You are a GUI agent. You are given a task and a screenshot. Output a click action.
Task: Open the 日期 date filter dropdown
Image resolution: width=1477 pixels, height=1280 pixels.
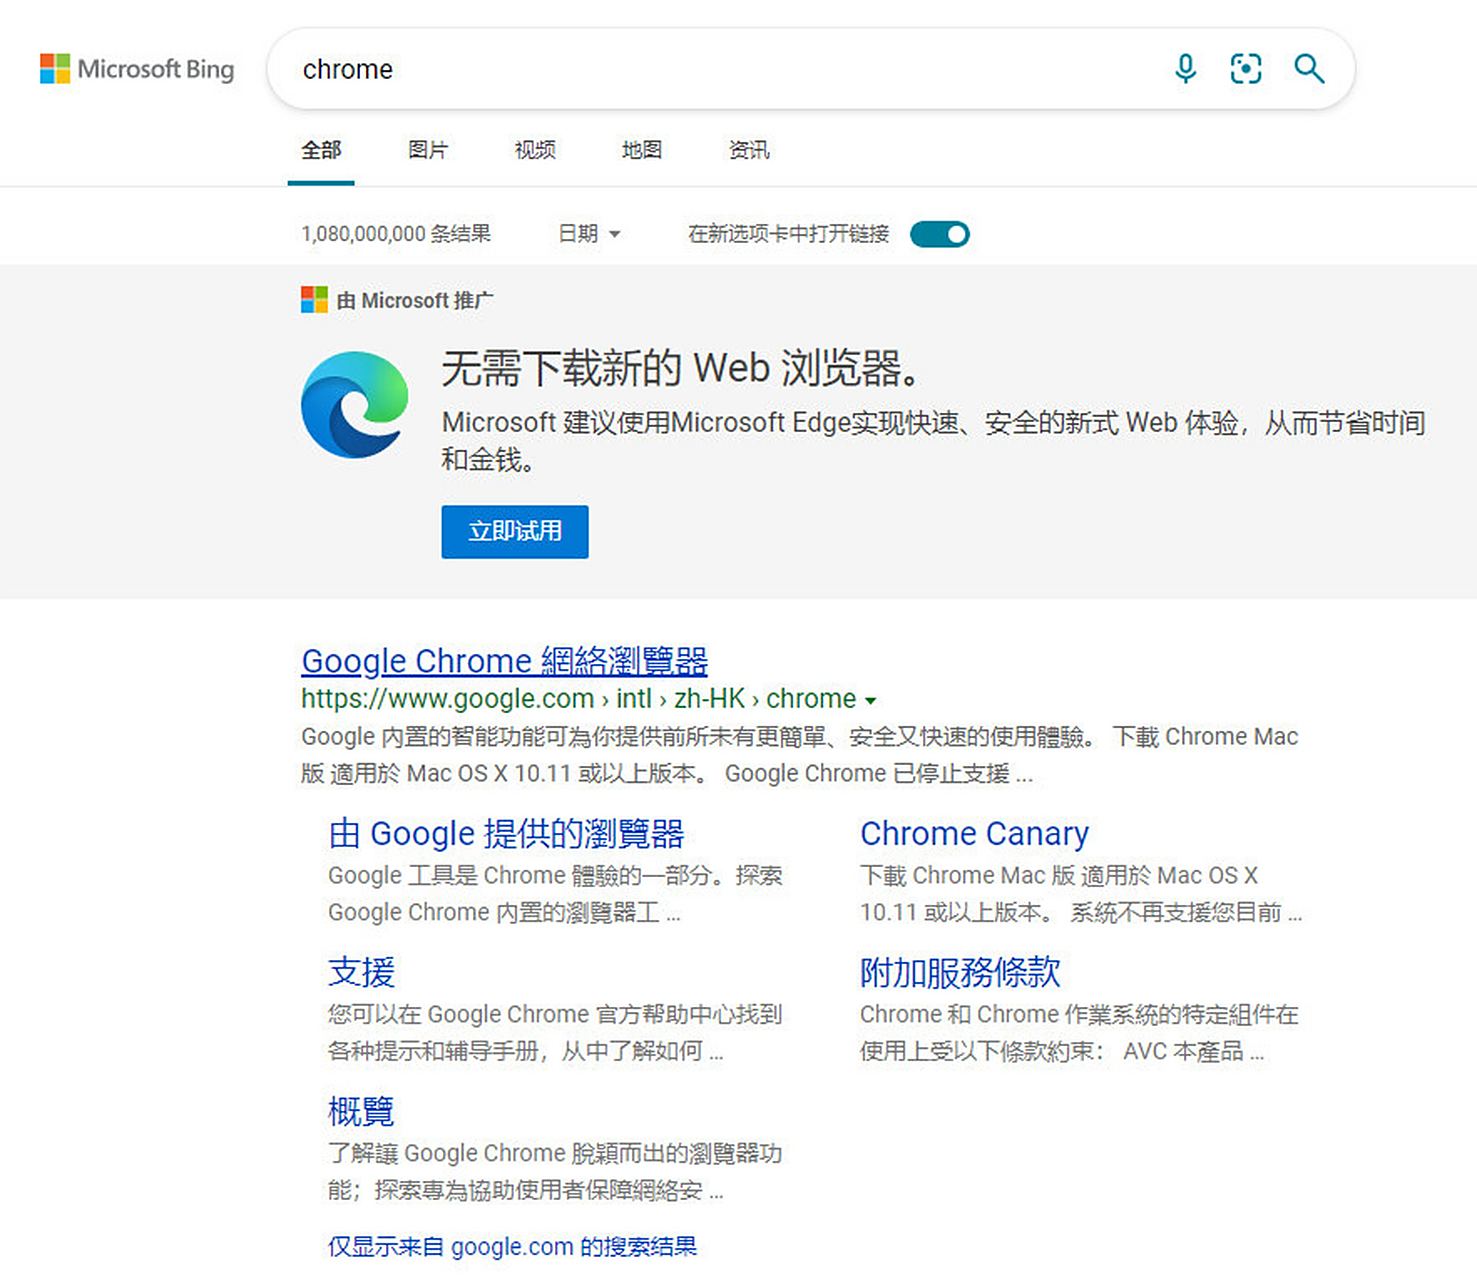click(x=589, y=234)
